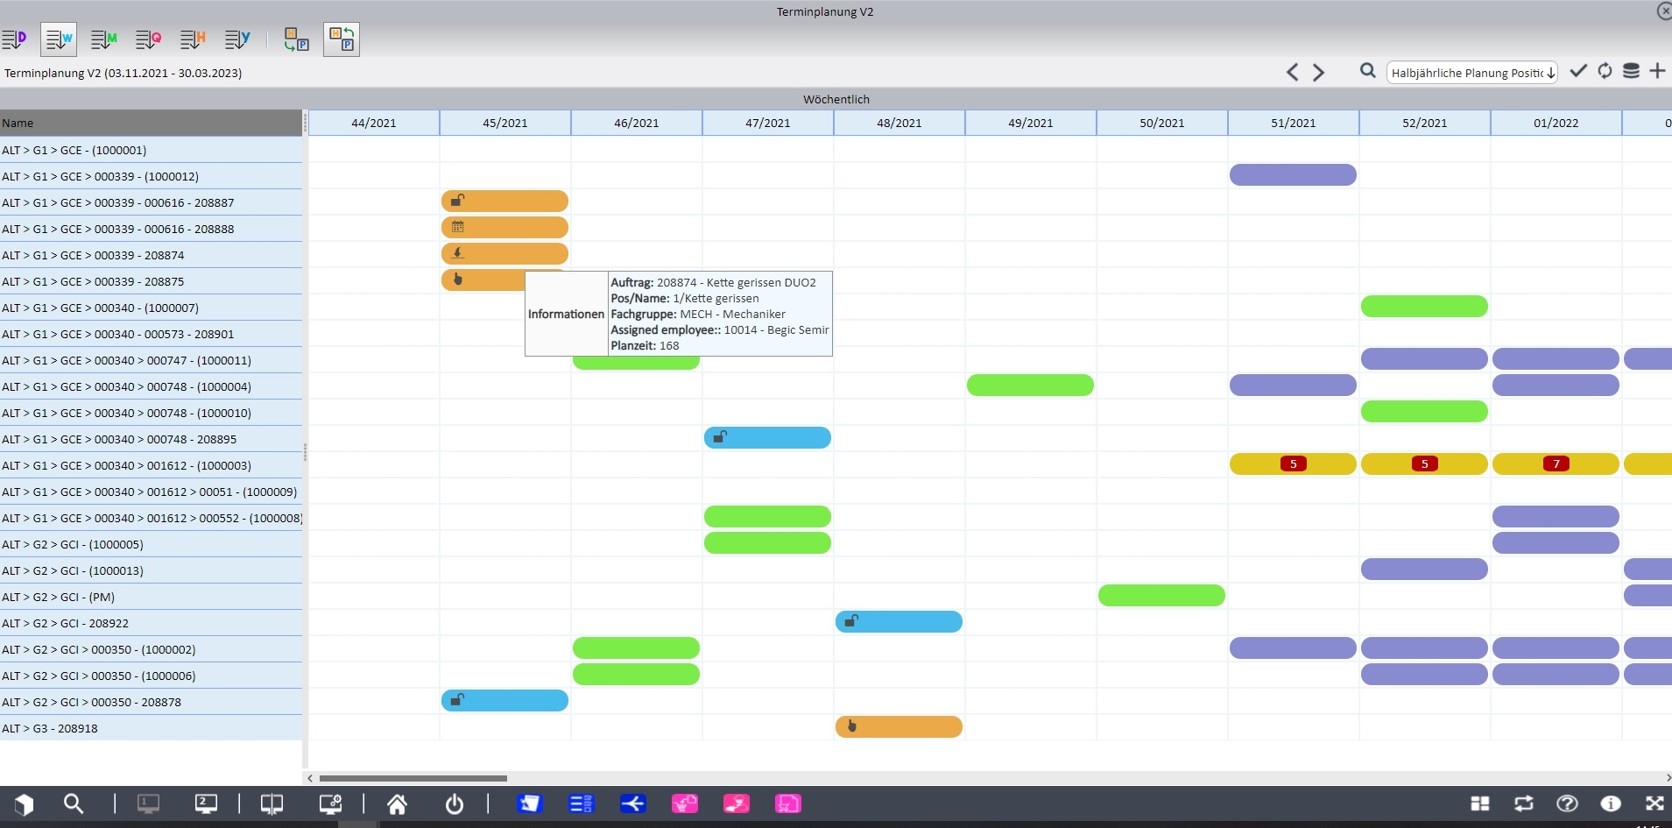Open the last pink app shortcut
The height and width of the screenshot is (828, 1672).
(788, 803)
